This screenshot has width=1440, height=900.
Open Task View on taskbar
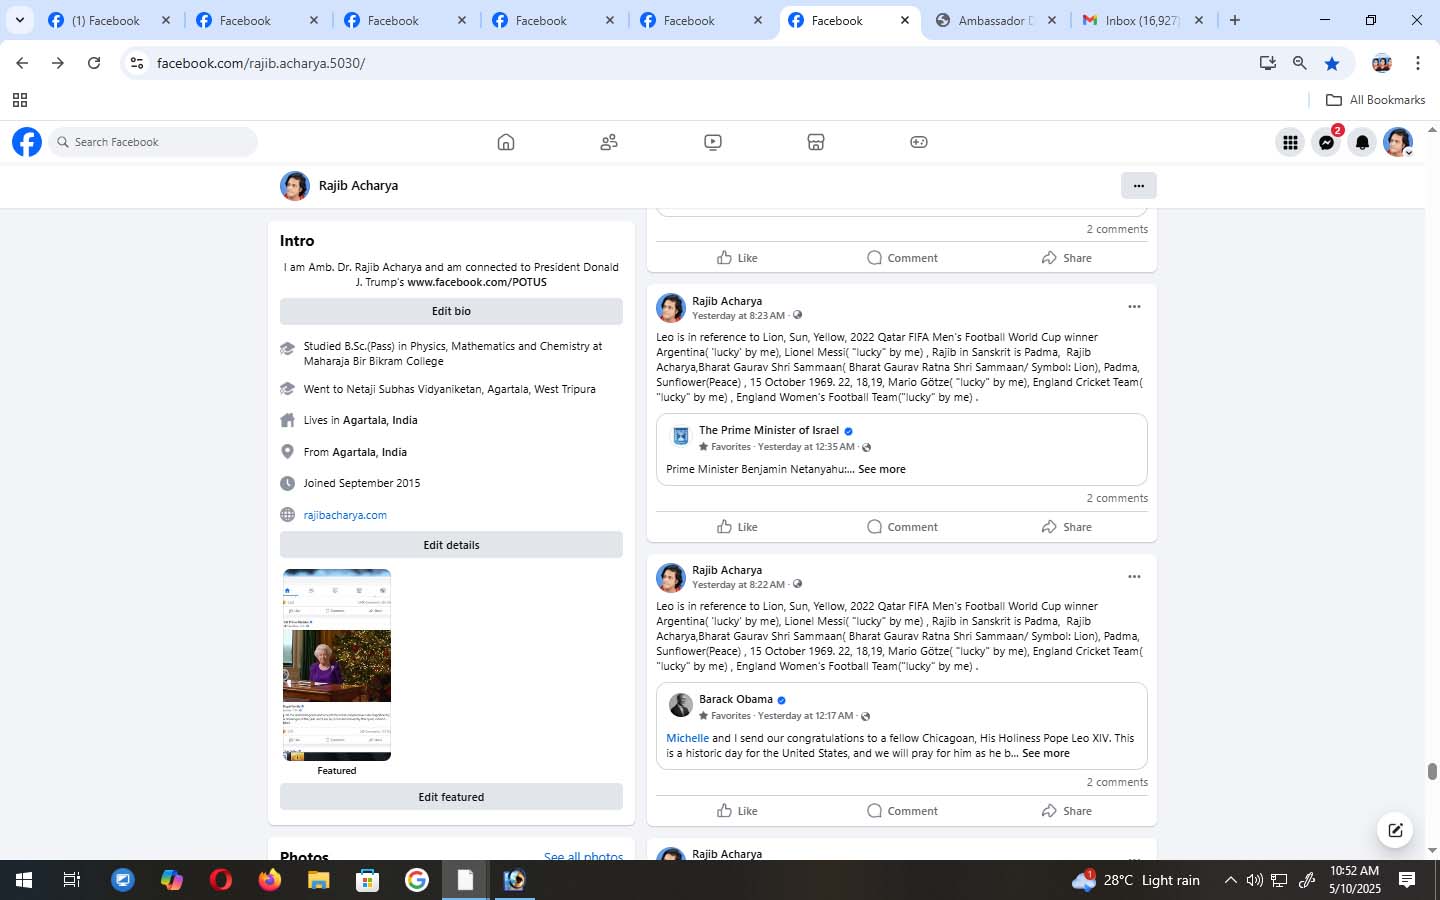(72, 880)
